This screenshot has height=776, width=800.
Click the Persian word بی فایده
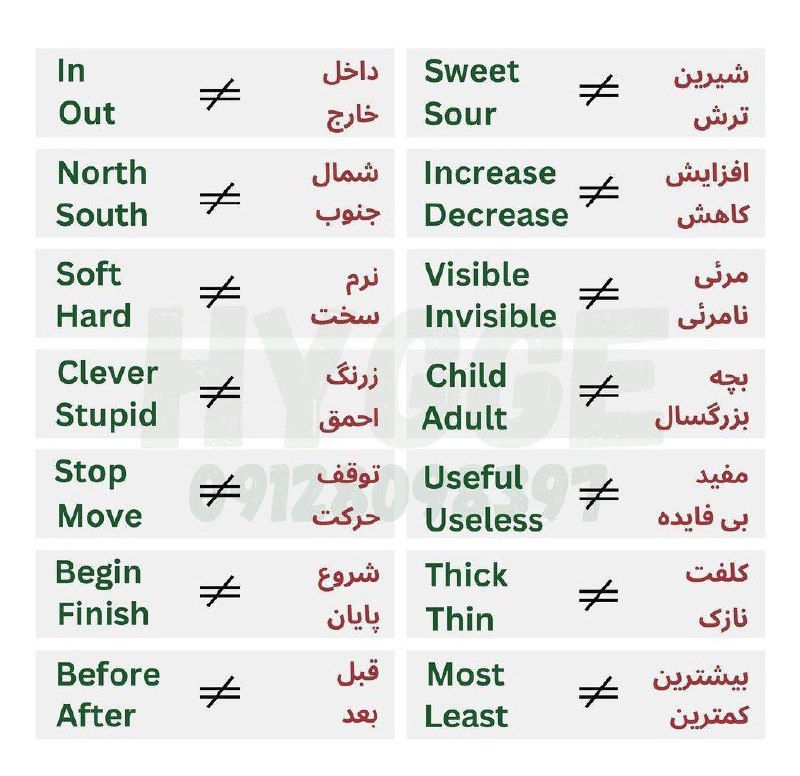pyautogui.click(x=703, y=518)
